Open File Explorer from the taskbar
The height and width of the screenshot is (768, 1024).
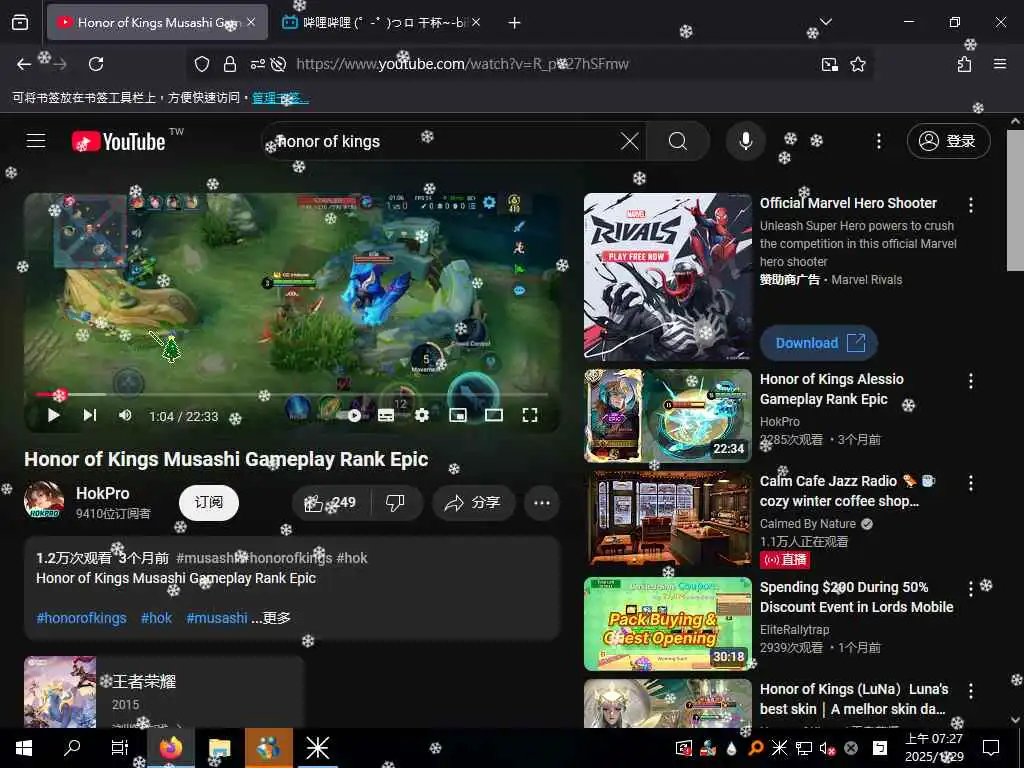click(219, 748)
